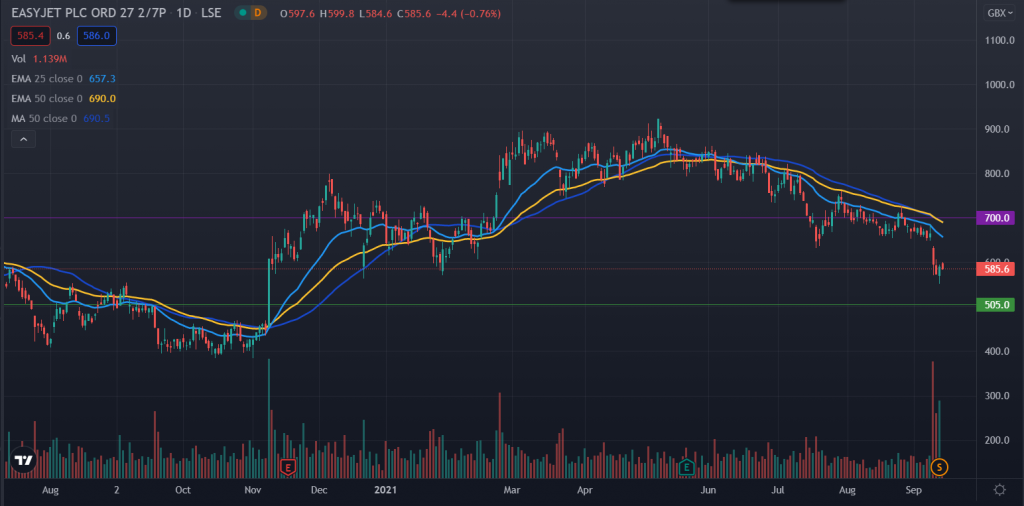Open the green earnings E marker near May
Viewport: 1024px width, 506px height.
click(x=686, y=467)
